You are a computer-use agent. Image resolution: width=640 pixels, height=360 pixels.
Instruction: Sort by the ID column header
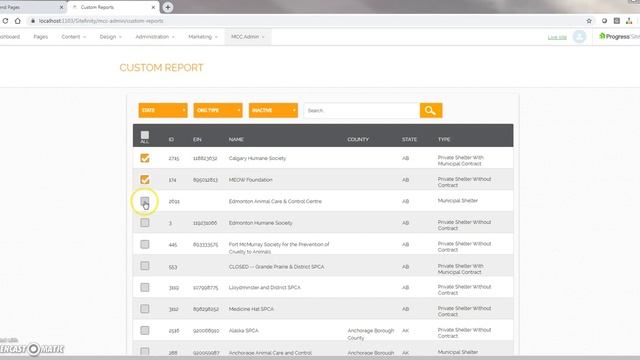(171, 140)
